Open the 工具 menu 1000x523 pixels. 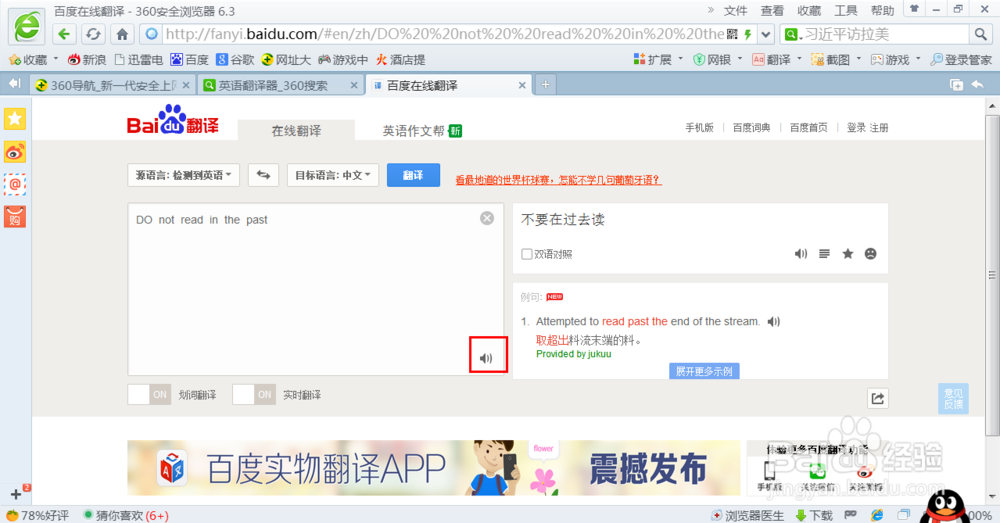pyautogui.click(x=846, y=11)
